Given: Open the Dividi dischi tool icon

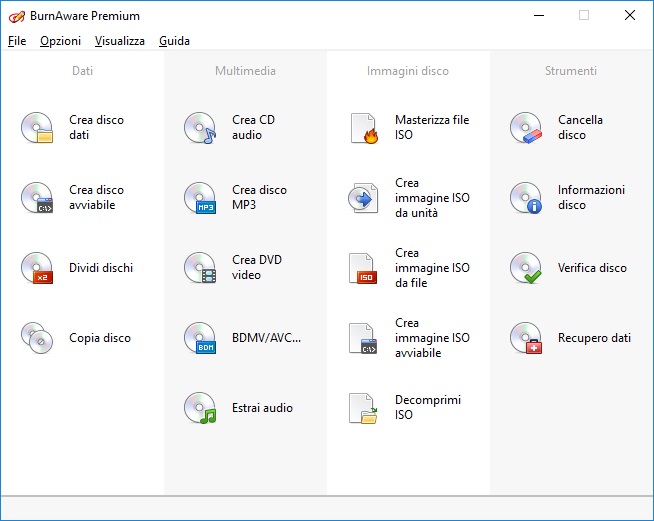Looking at the screenshot, I should point(37,268).
